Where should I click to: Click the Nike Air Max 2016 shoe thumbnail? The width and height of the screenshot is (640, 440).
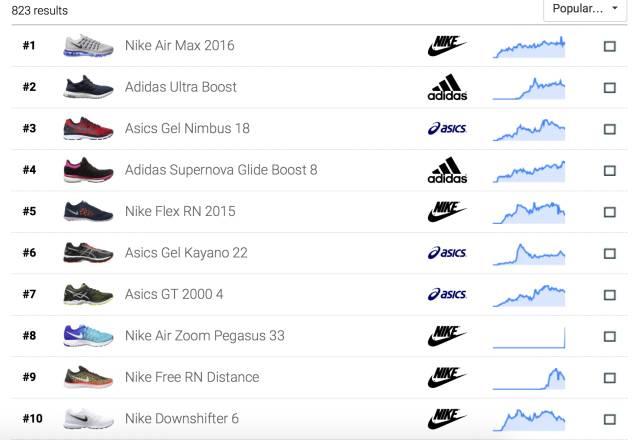(x=88, y=46)
